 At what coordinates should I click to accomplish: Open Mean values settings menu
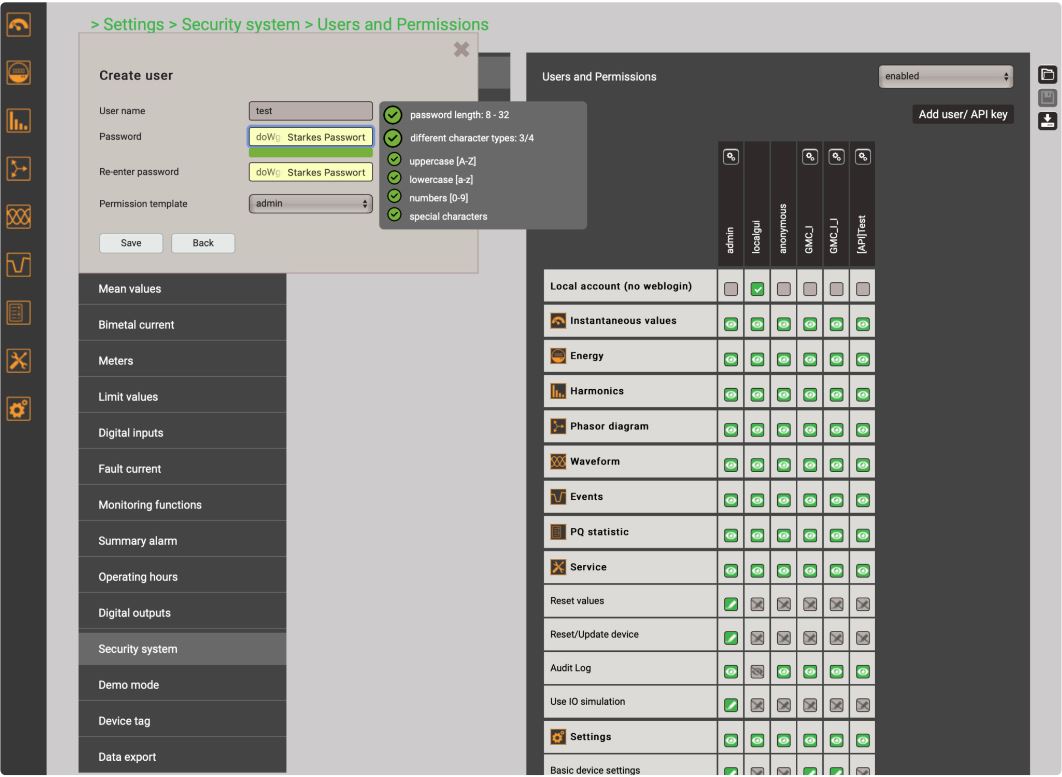(x=182, y=289)
